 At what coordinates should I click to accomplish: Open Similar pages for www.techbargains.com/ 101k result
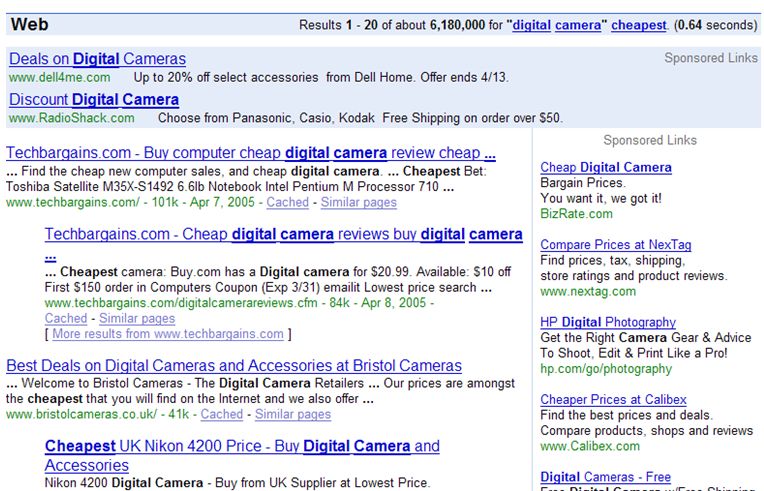coord(359,202)
